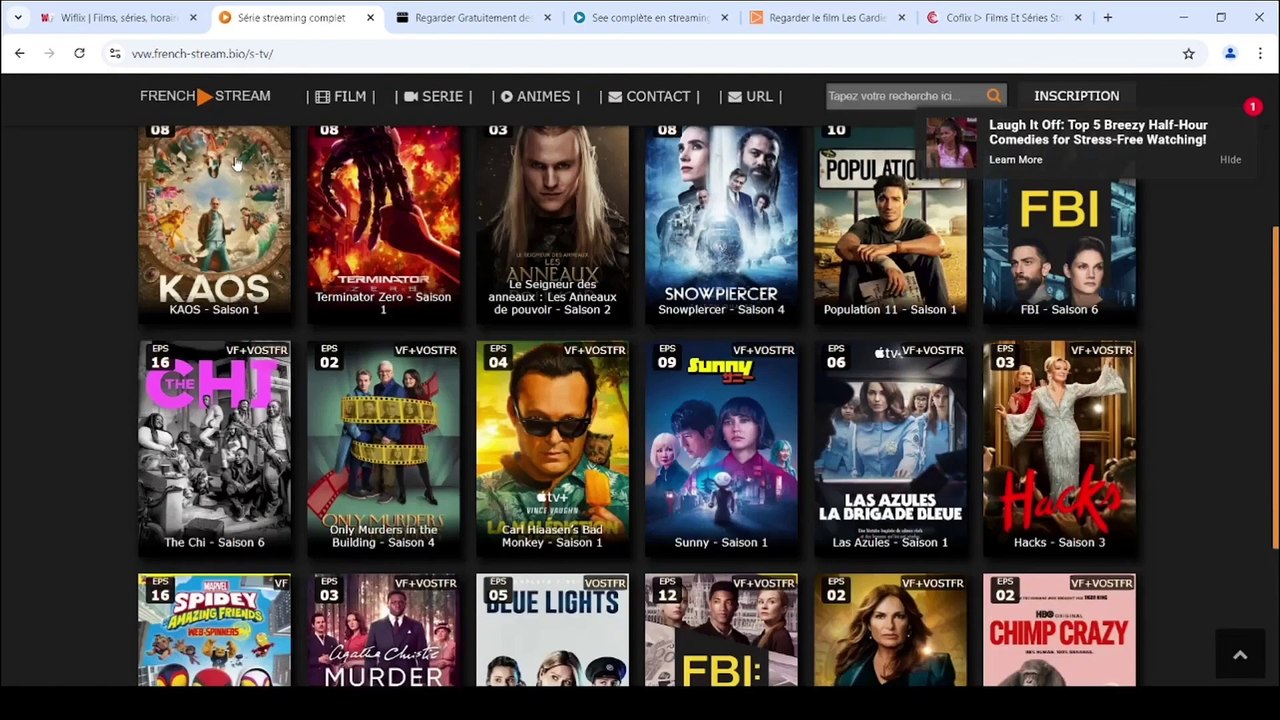Image resolution: width=1280 pixels, height=720 pixels.
Task: Open the browser profile icon
Action: (1230, 53)
